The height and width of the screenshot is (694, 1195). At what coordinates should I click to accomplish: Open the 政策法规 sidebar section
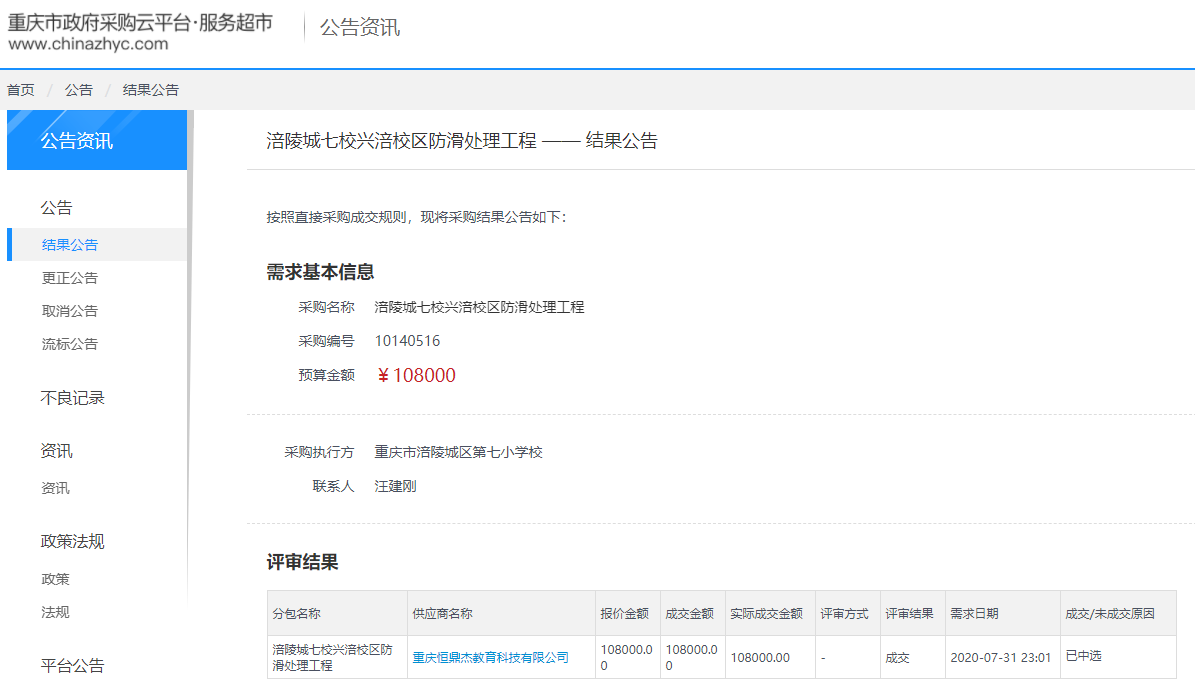point(72,542)
